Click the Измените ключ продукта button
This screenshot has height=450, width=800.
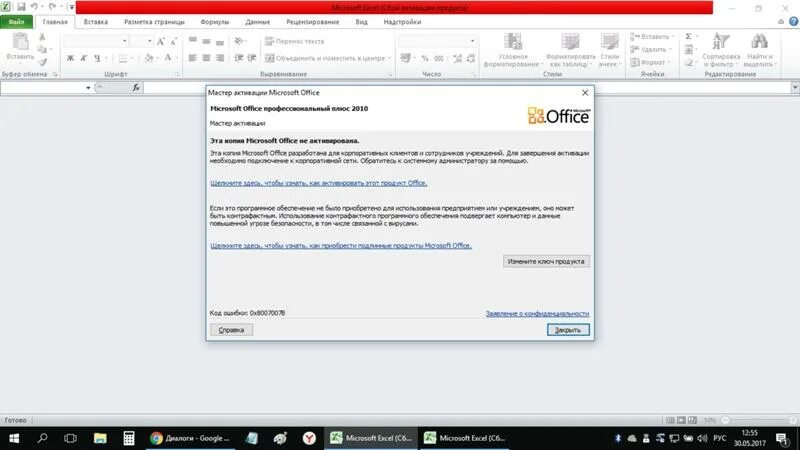pyautogui.click(x=546, y=261)
